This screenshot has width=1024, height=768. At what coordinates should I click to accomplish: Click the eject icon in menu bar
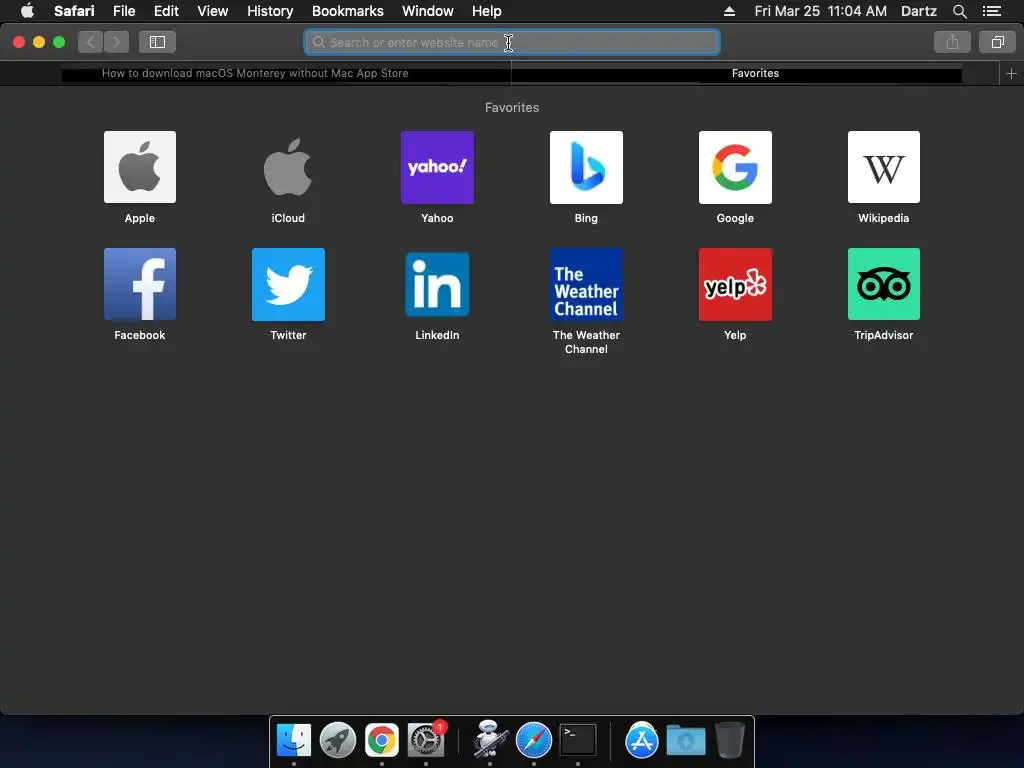(729, 11)
